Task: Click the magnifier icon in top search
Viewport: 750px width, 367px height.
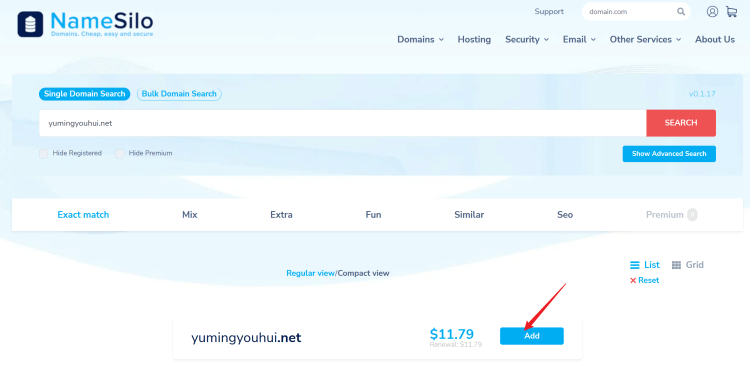Action: tap(681, 12)
